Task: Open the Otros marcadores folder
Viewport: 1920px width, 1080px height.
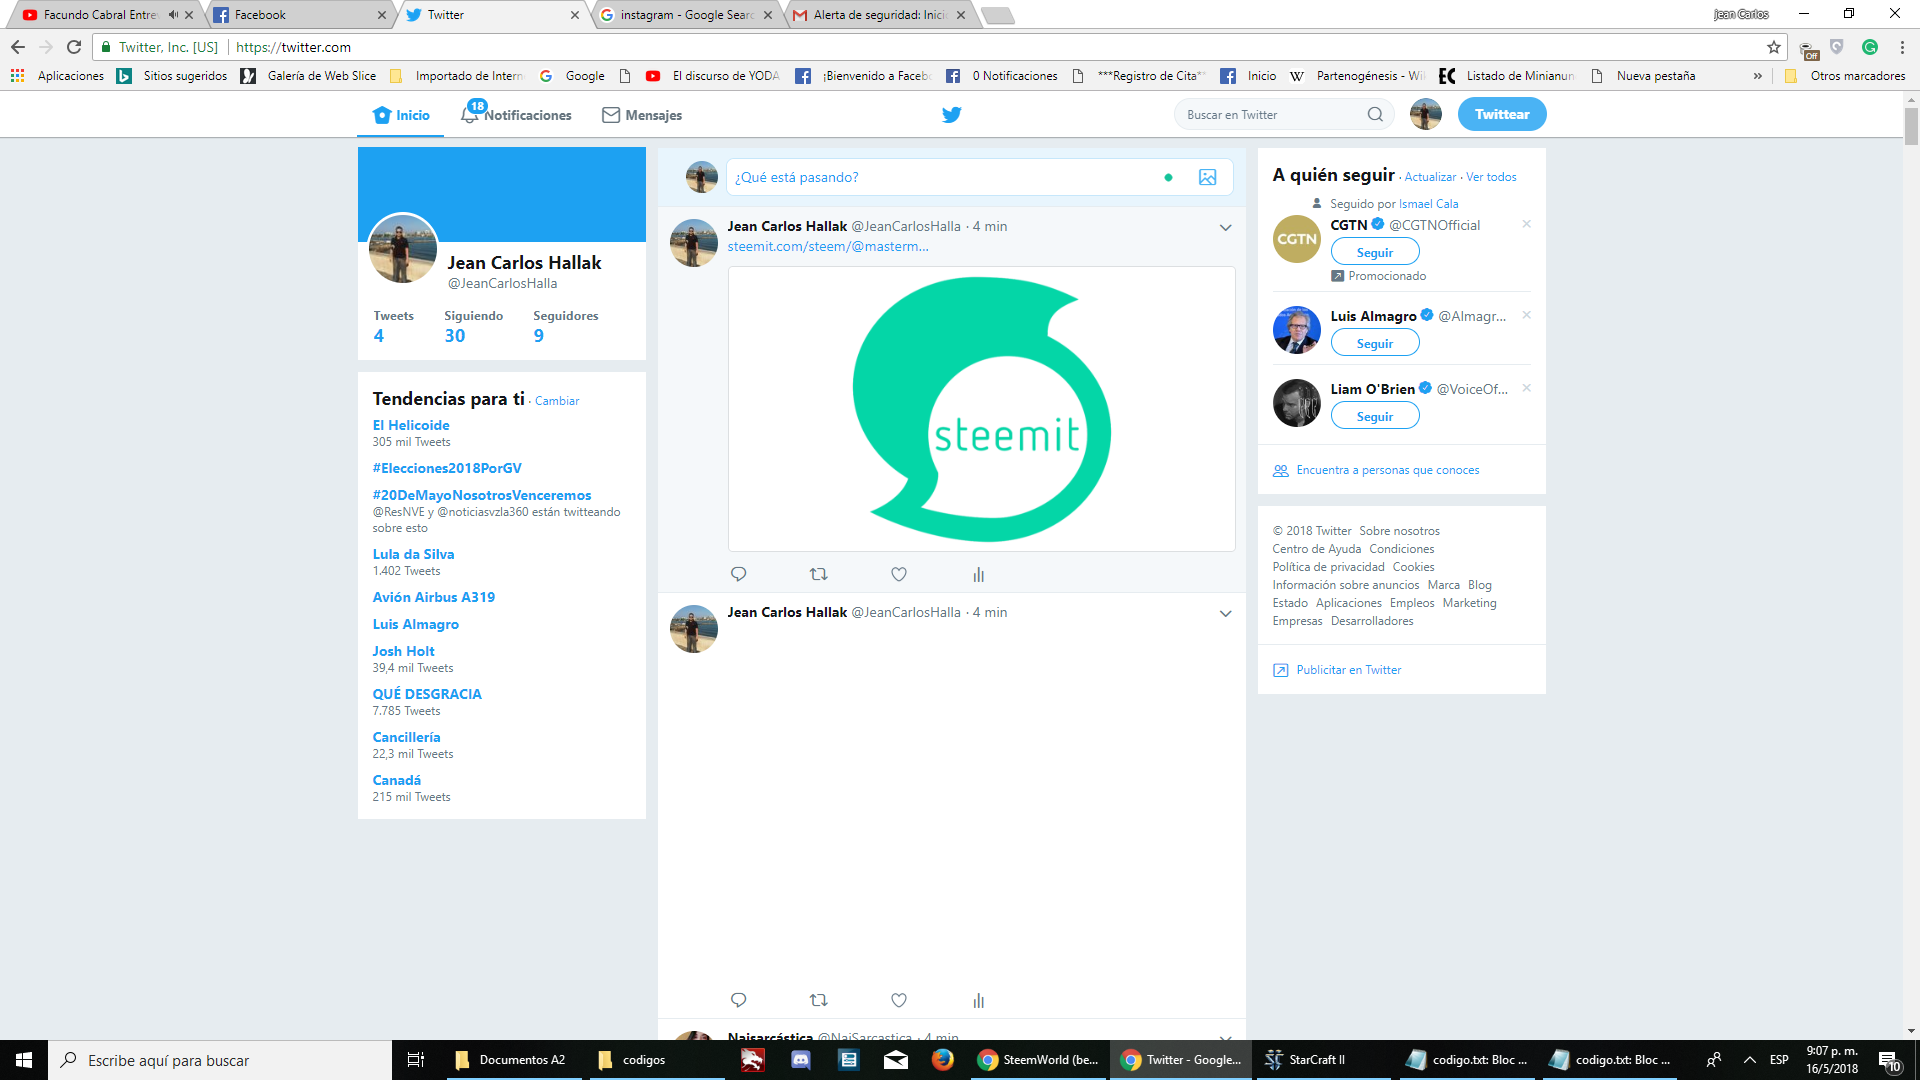Action: click(x=1845, y=76)
